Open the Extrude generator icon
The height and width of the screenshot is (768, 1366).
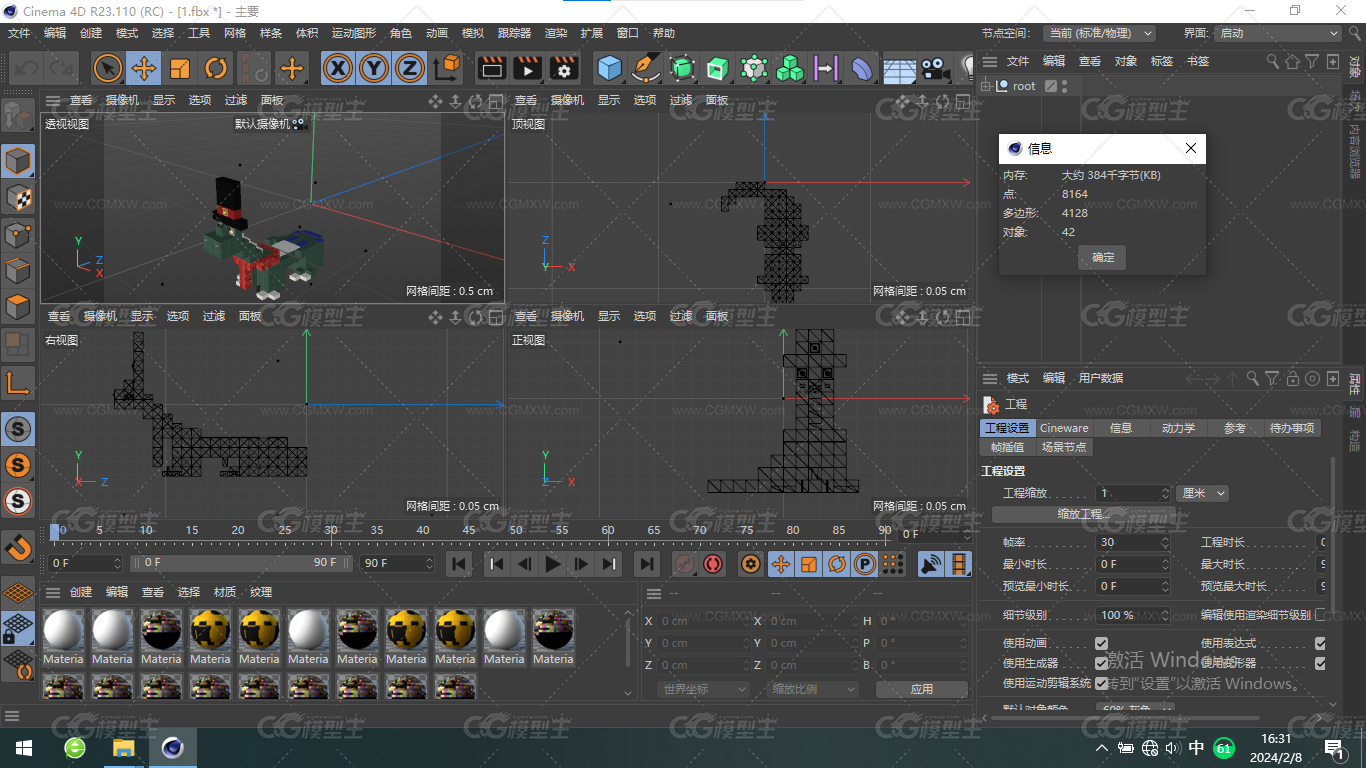(718, 68)
